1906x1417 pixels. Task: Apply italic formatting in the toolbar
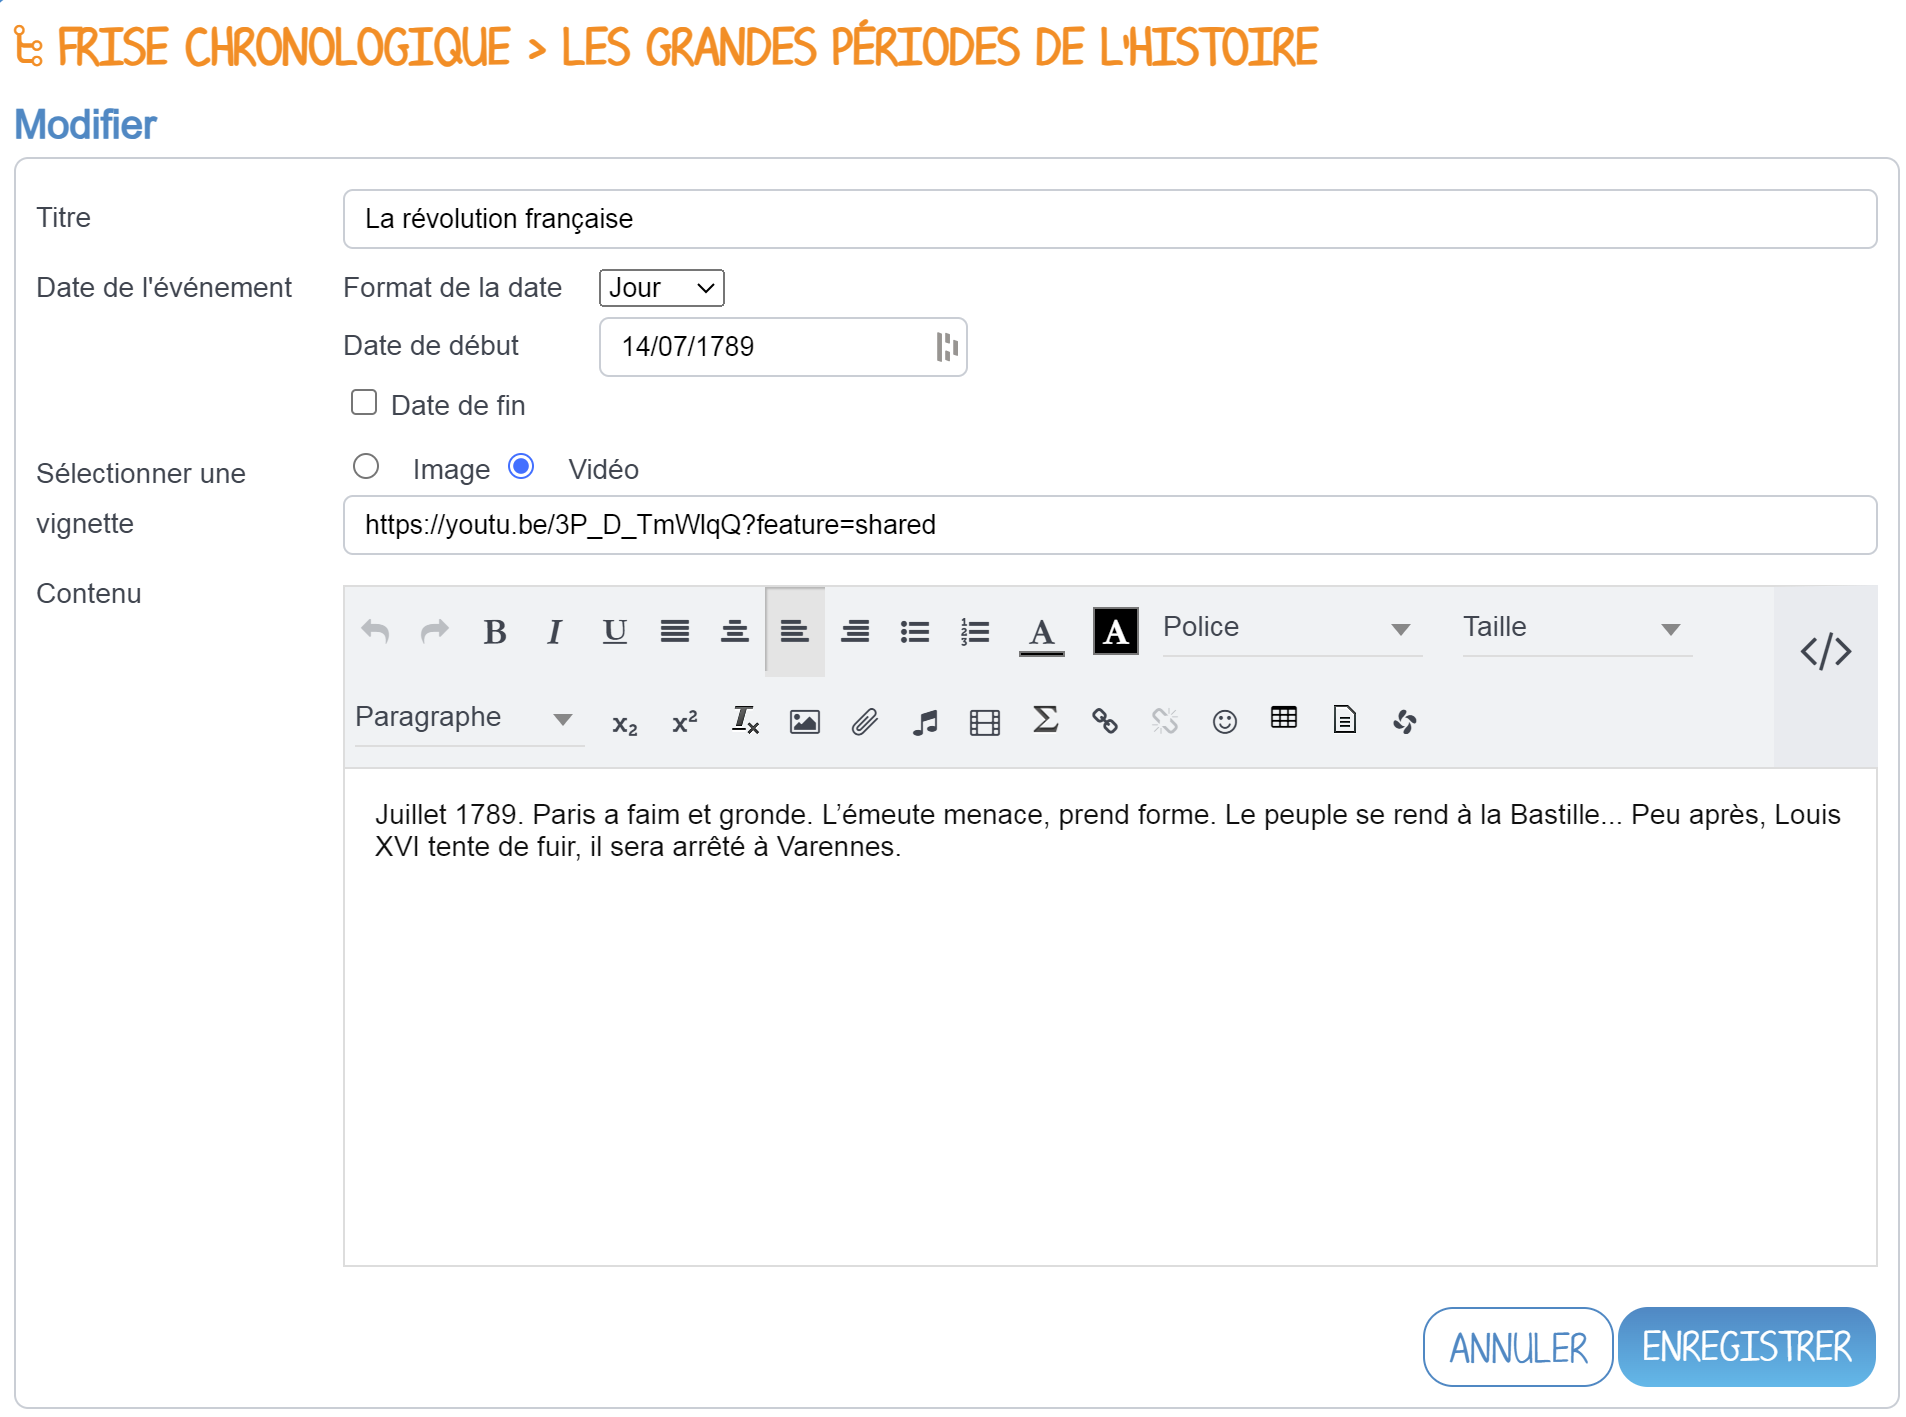coord(554,632)
